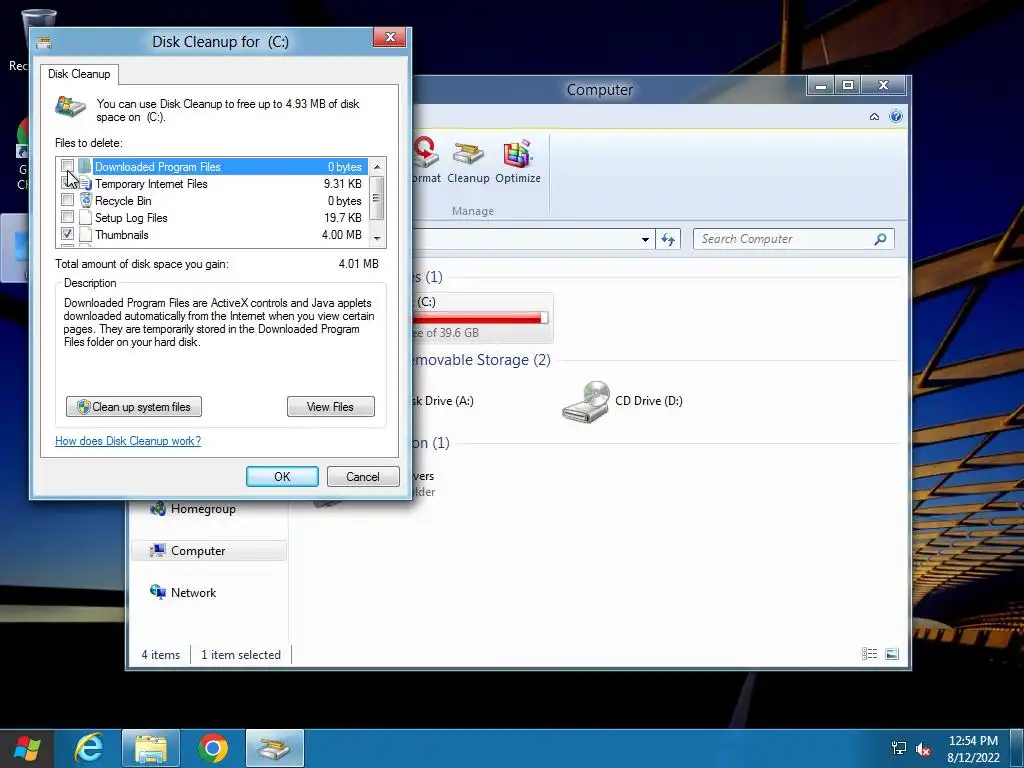Screen dimensions: 1024x768
Task: Open the CD Drive (D:) icon
Action: click(x=586, y=402)
